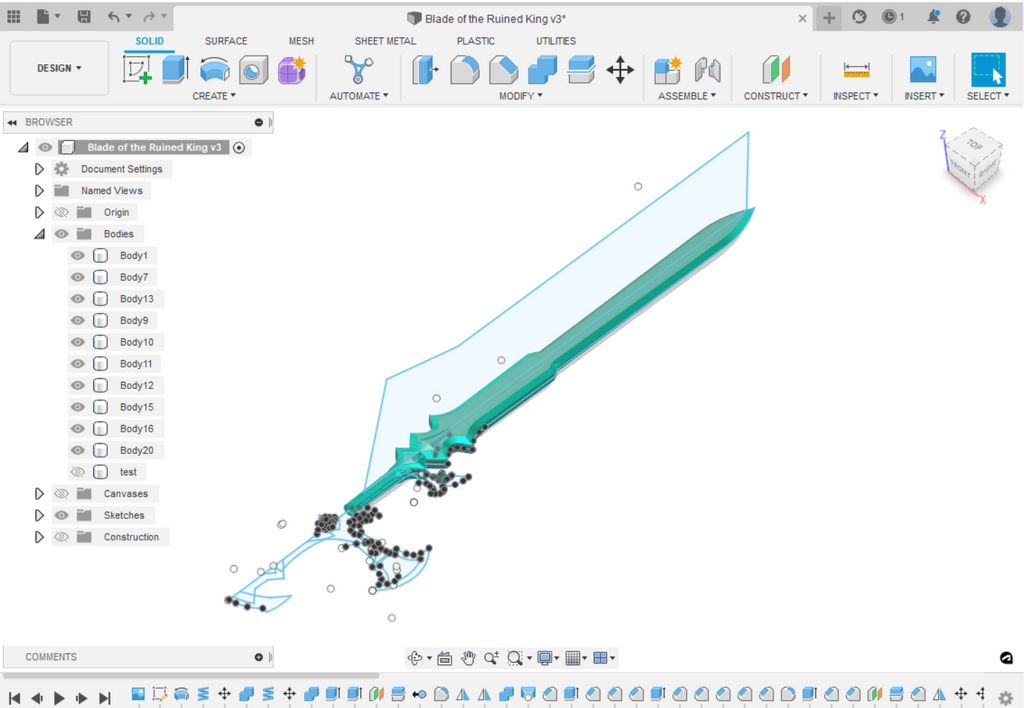The width and height of the screenshot is (1024, 708).
Task: Click the New Component icon in Assemble
Action: (667, 69)
